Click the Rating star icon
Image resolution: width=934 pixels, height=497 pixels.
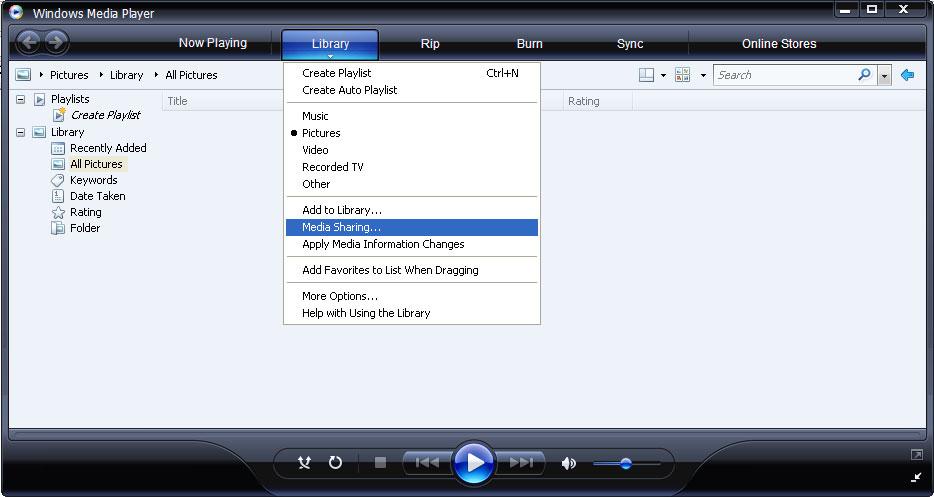click(58, 212)
